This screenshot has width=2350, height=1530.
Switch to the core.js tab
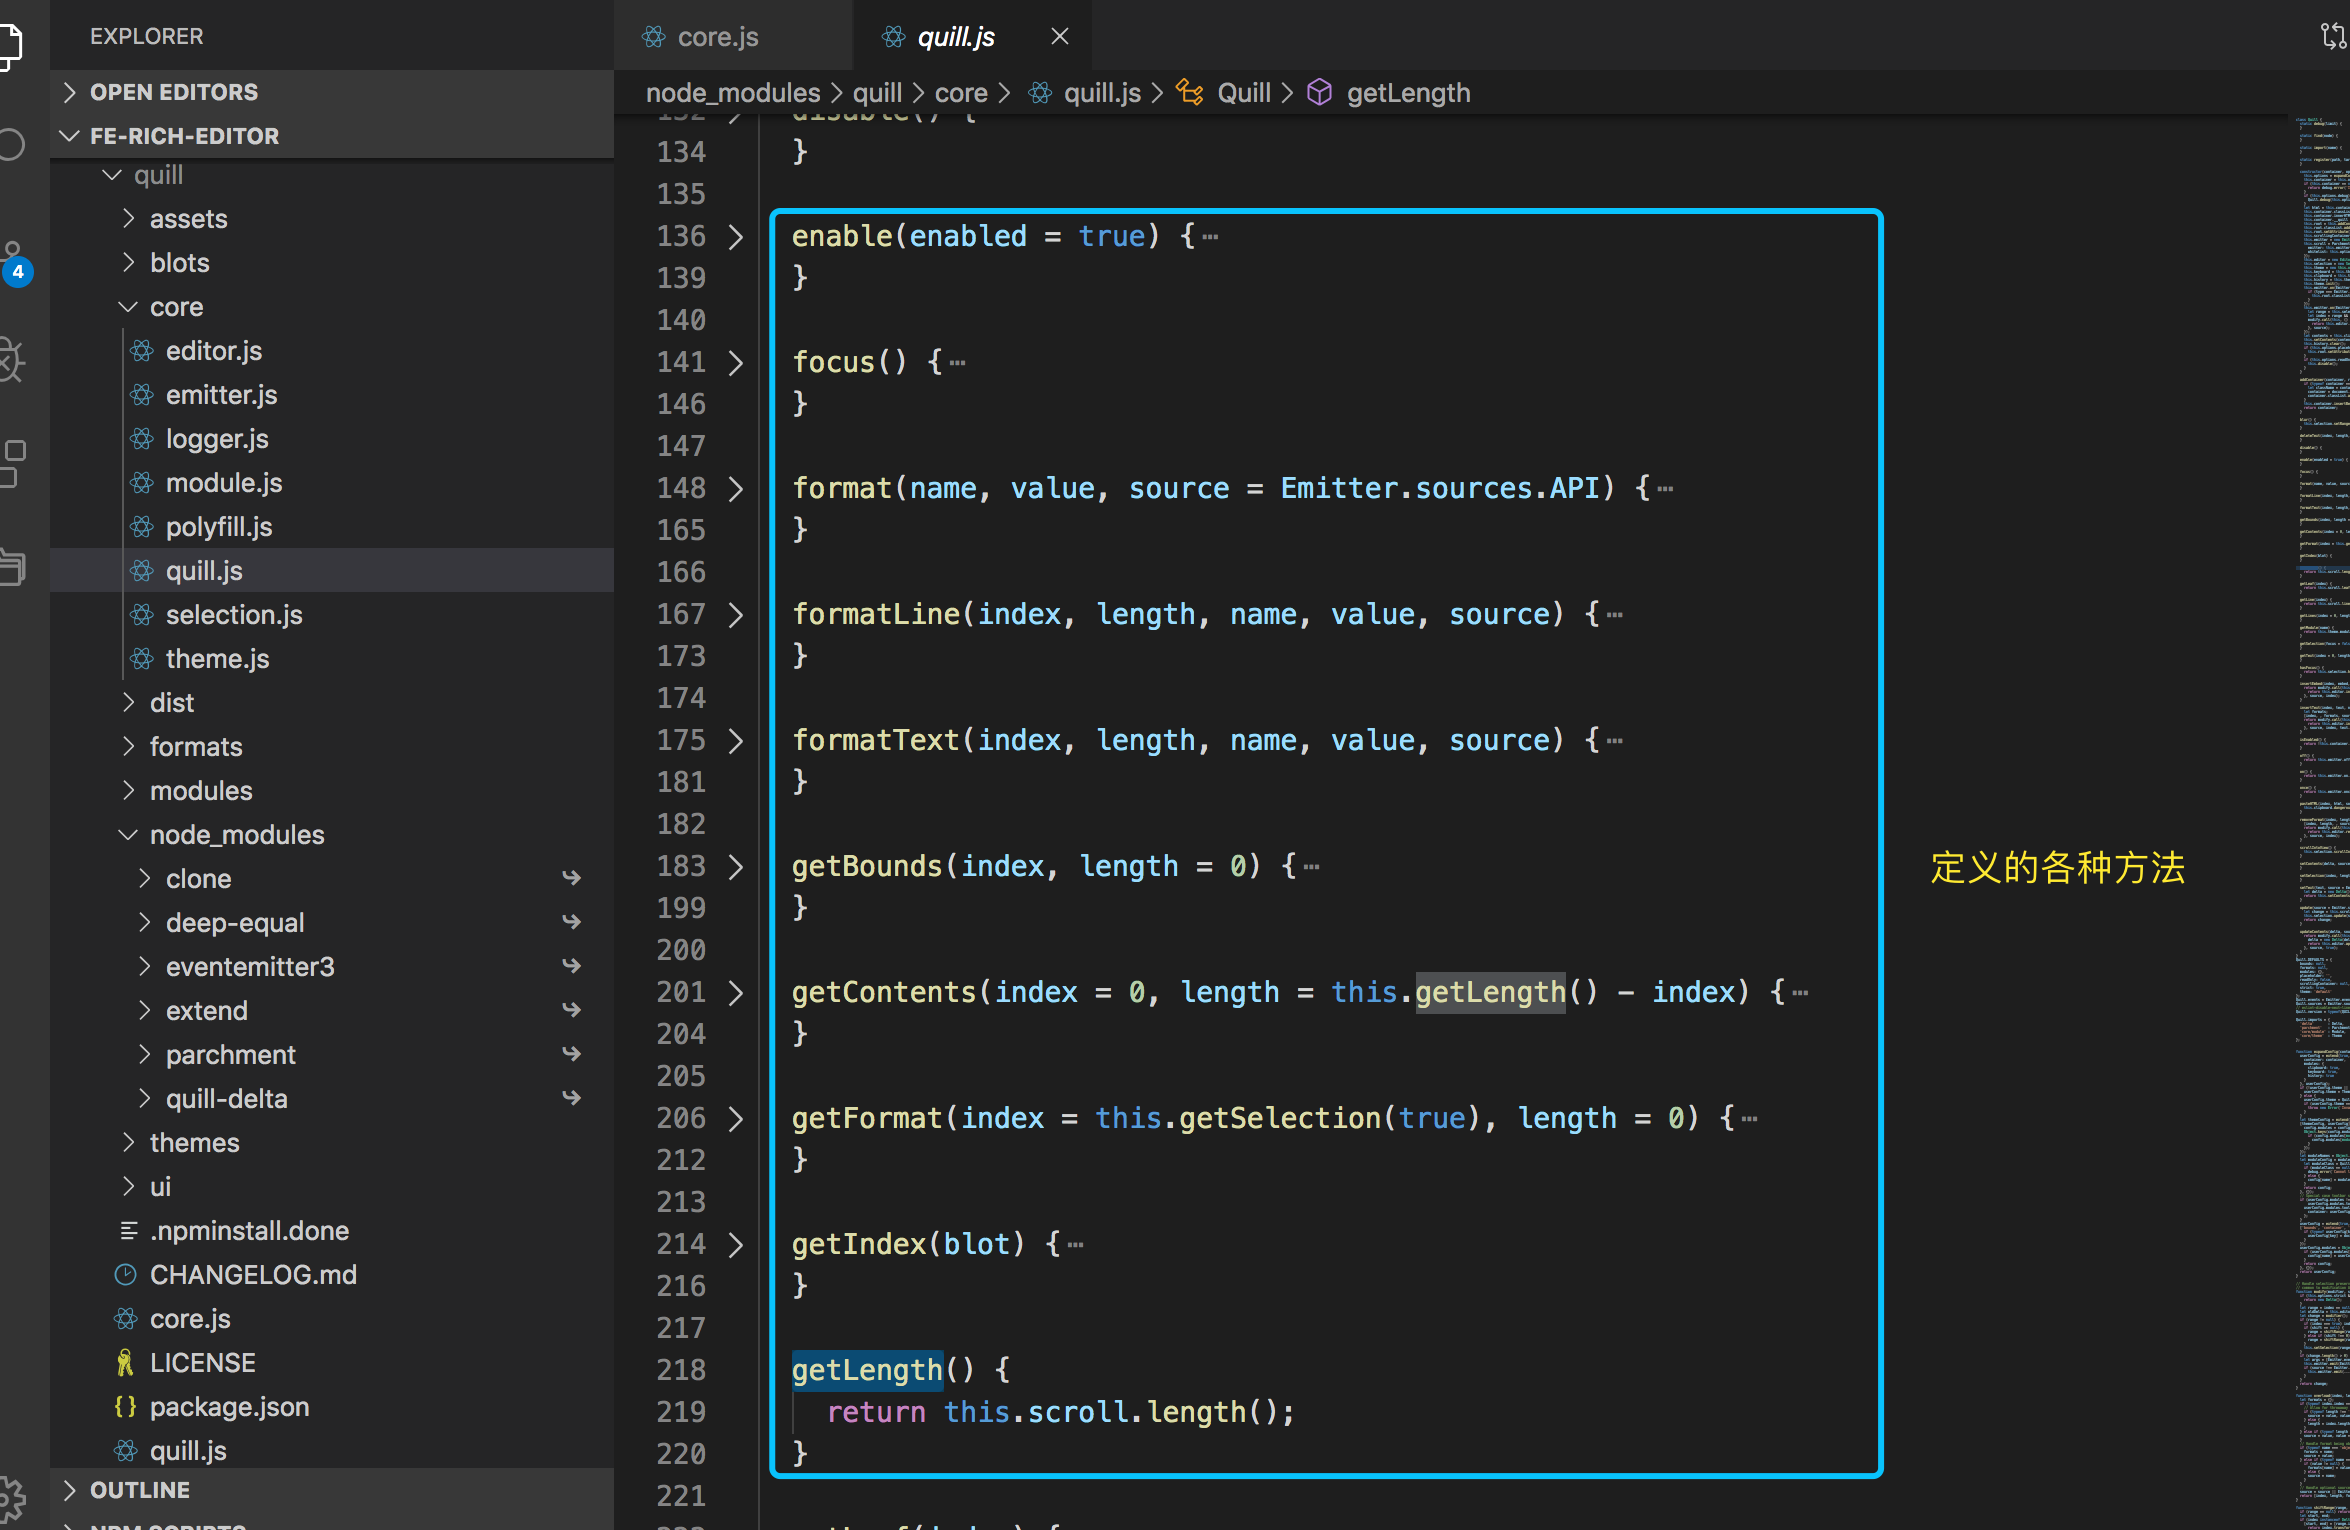[x=717, y=37]
